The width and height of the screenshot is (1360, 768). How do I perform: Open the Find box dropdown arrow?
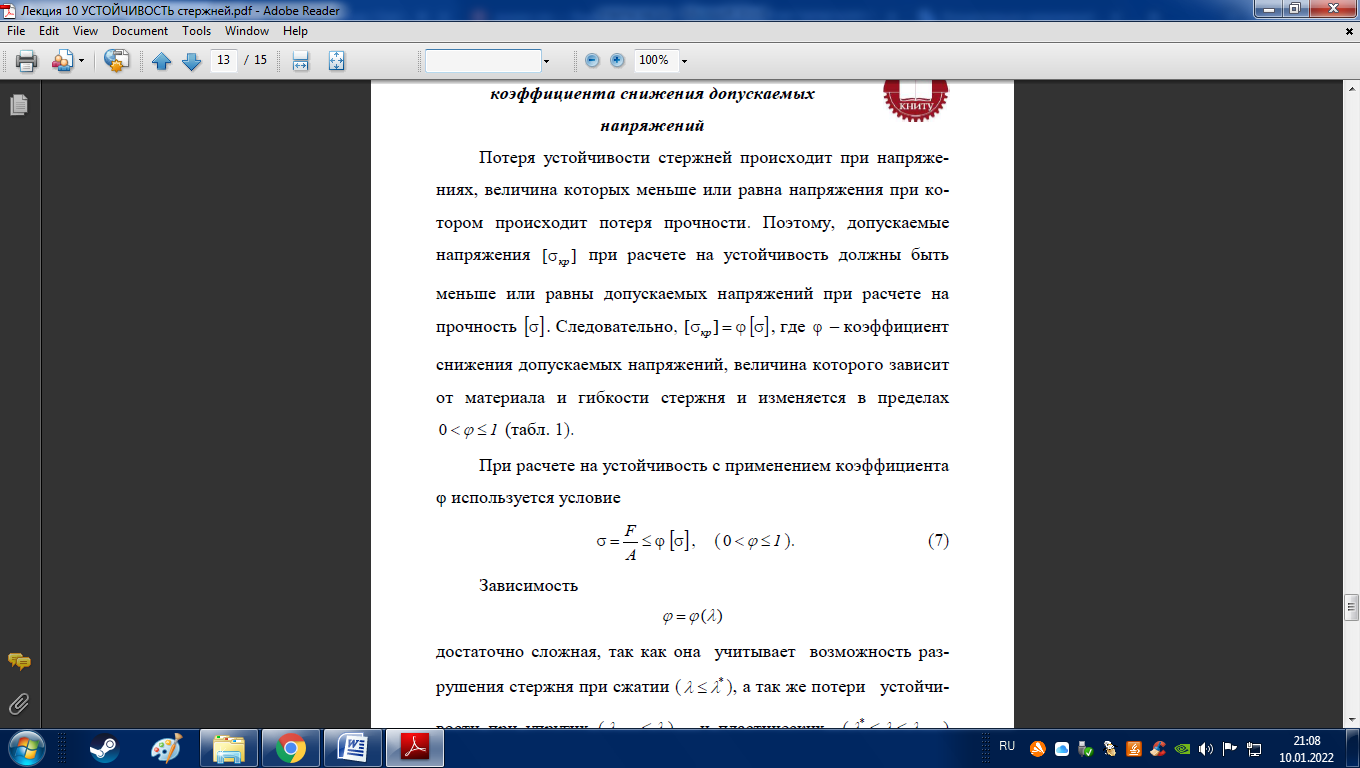point(546,61)
